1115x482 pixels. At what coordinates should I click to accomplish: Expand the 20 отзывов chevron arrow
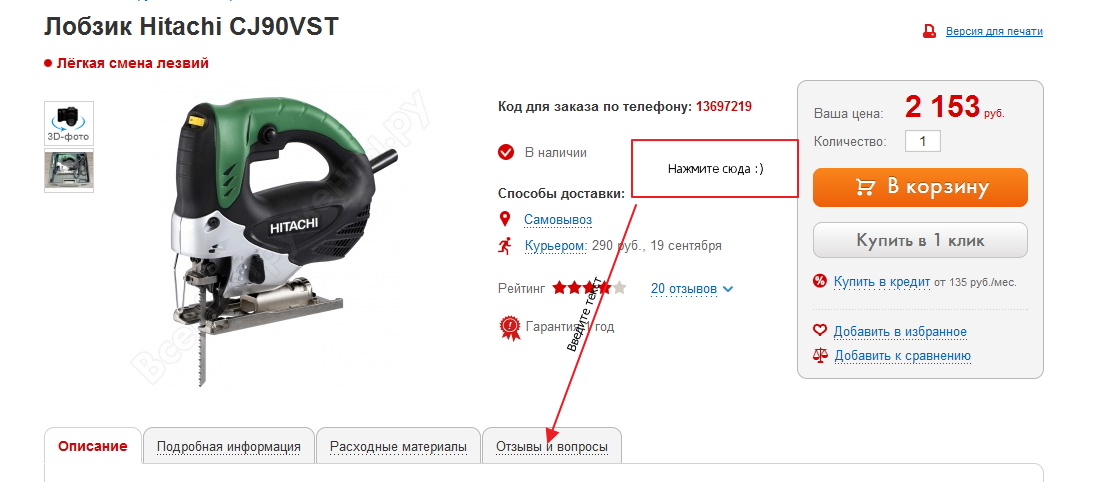pyautogui.click(x=727, y=289)
